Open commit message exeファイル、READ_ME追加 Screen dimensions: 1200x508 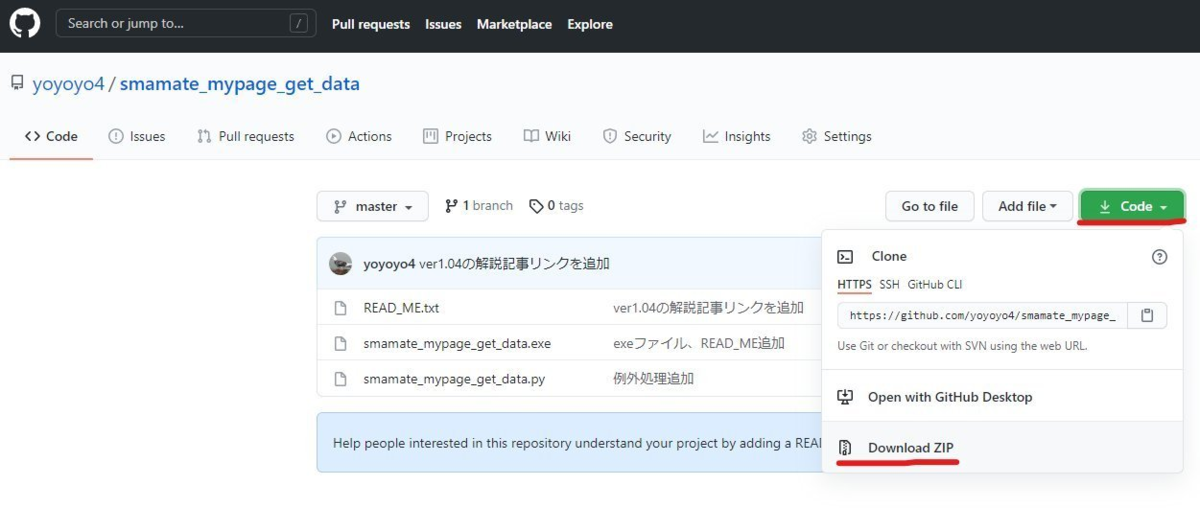[699, 343]
